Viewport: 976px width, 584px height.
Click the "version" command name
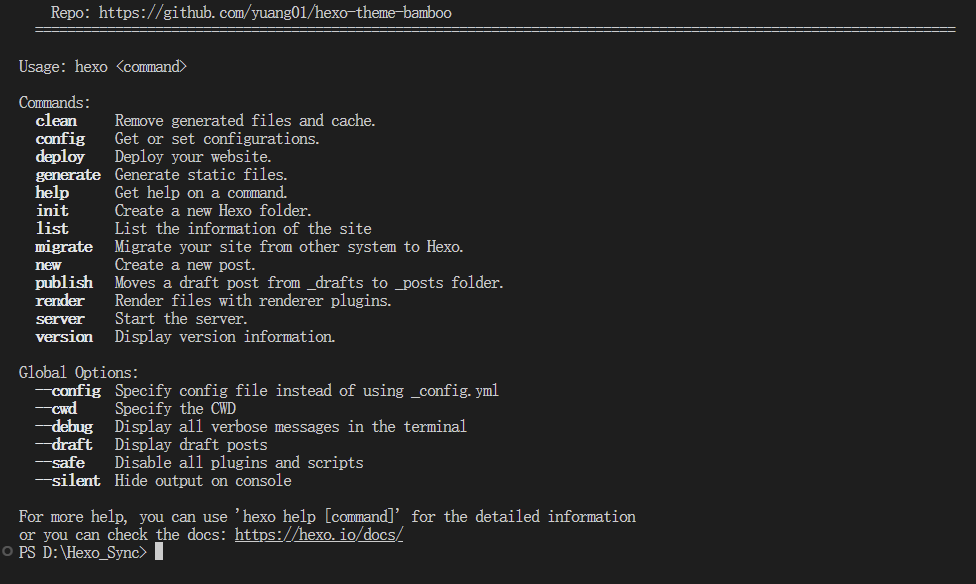64,337
